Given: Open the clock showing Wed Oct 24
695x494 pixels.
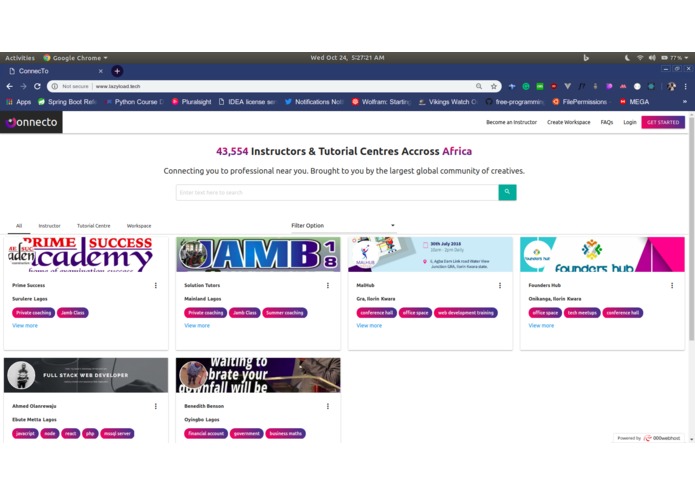Looking at the screenshot, I should [347, 58].
